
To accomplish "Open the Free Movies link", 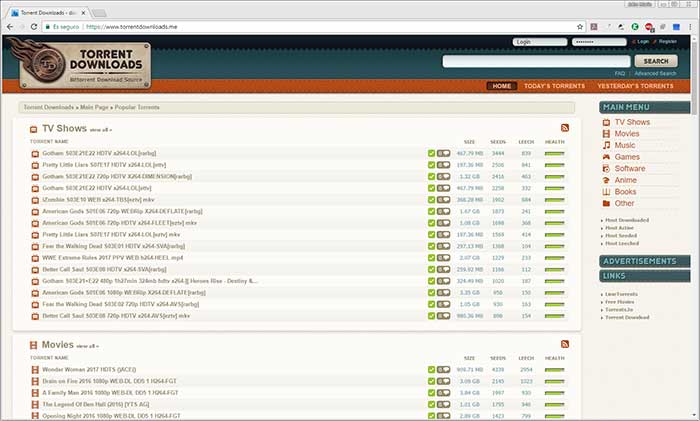I will click(619, 302).
